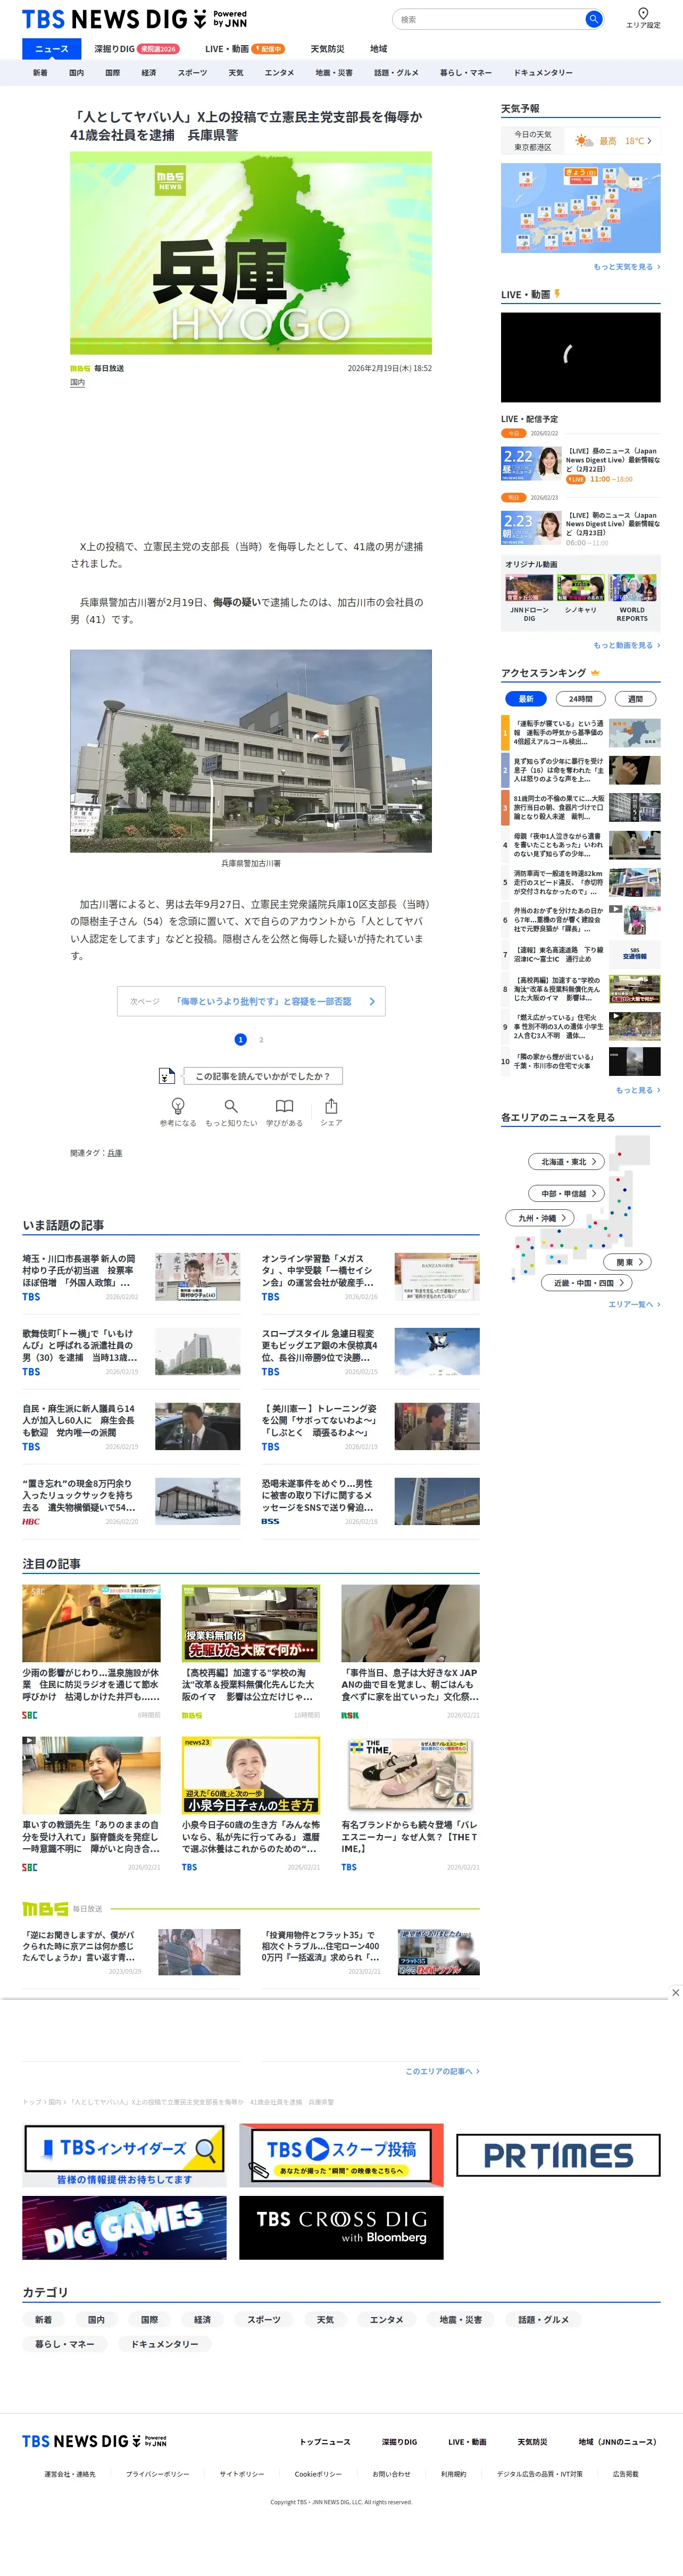Image resolution: width=683 pixels, height=2576 pixels.
Task: Click the 暮らし・マネー category chip
Action: (64, 2343)
